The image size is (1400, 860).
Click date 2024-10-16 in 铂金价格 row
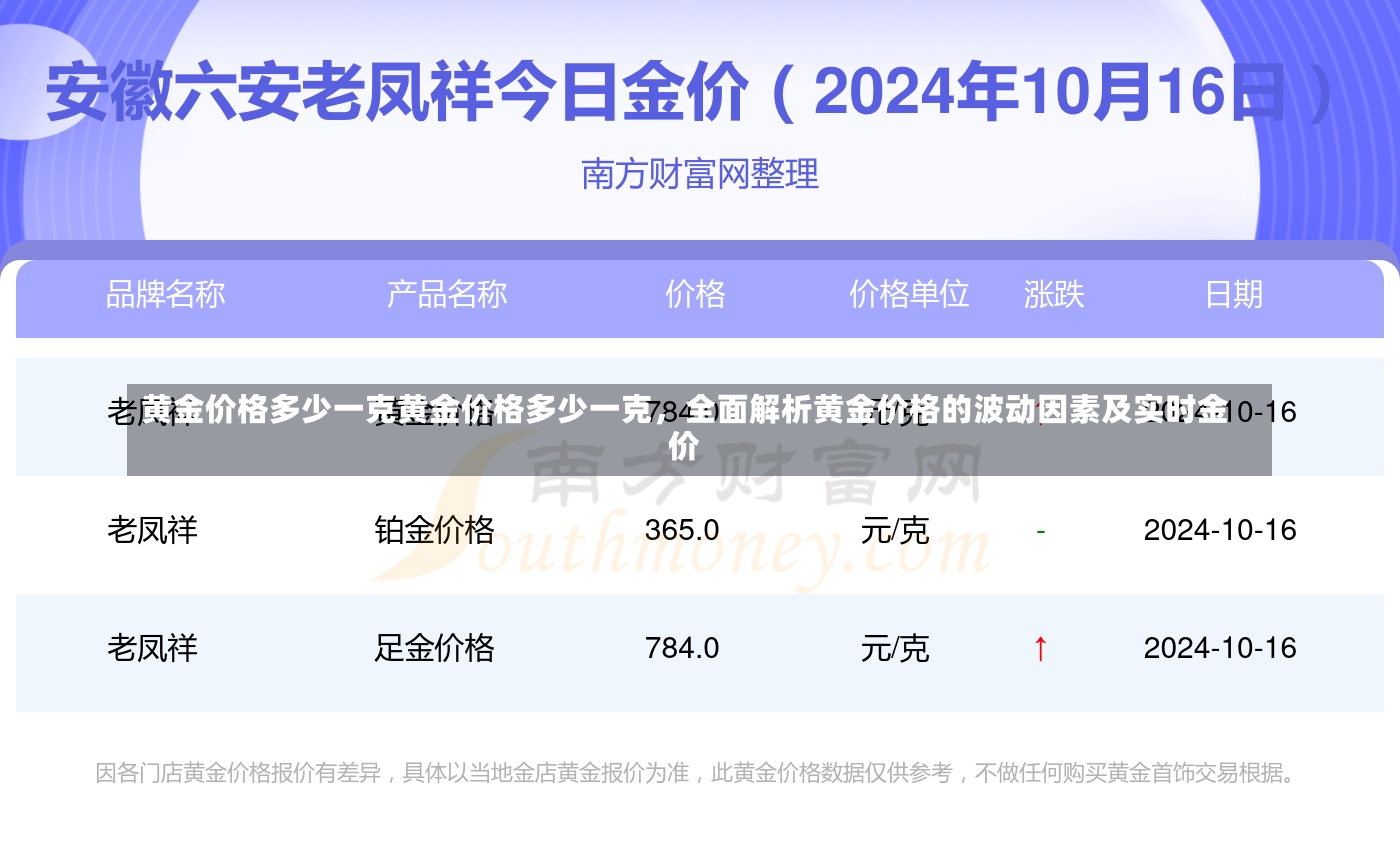[1220, 530]
